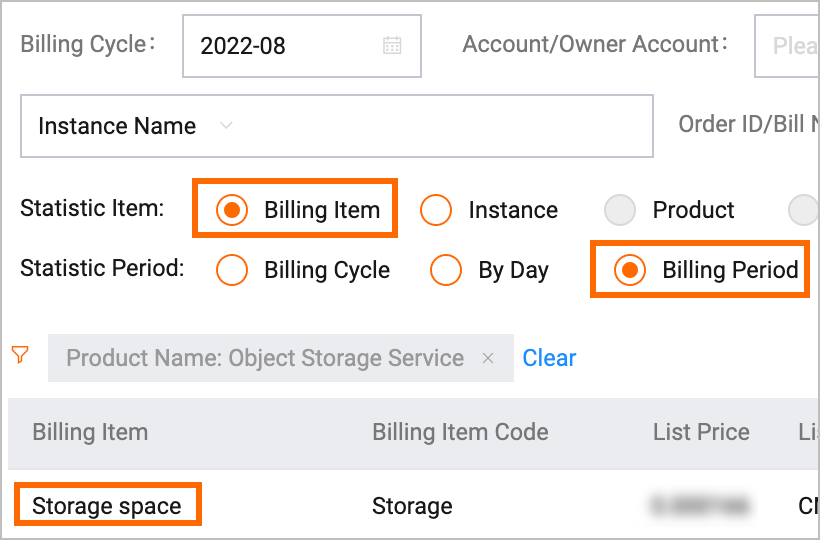Select Billing Period statistic period
The image size is (820, 540).
coord(630,270)
